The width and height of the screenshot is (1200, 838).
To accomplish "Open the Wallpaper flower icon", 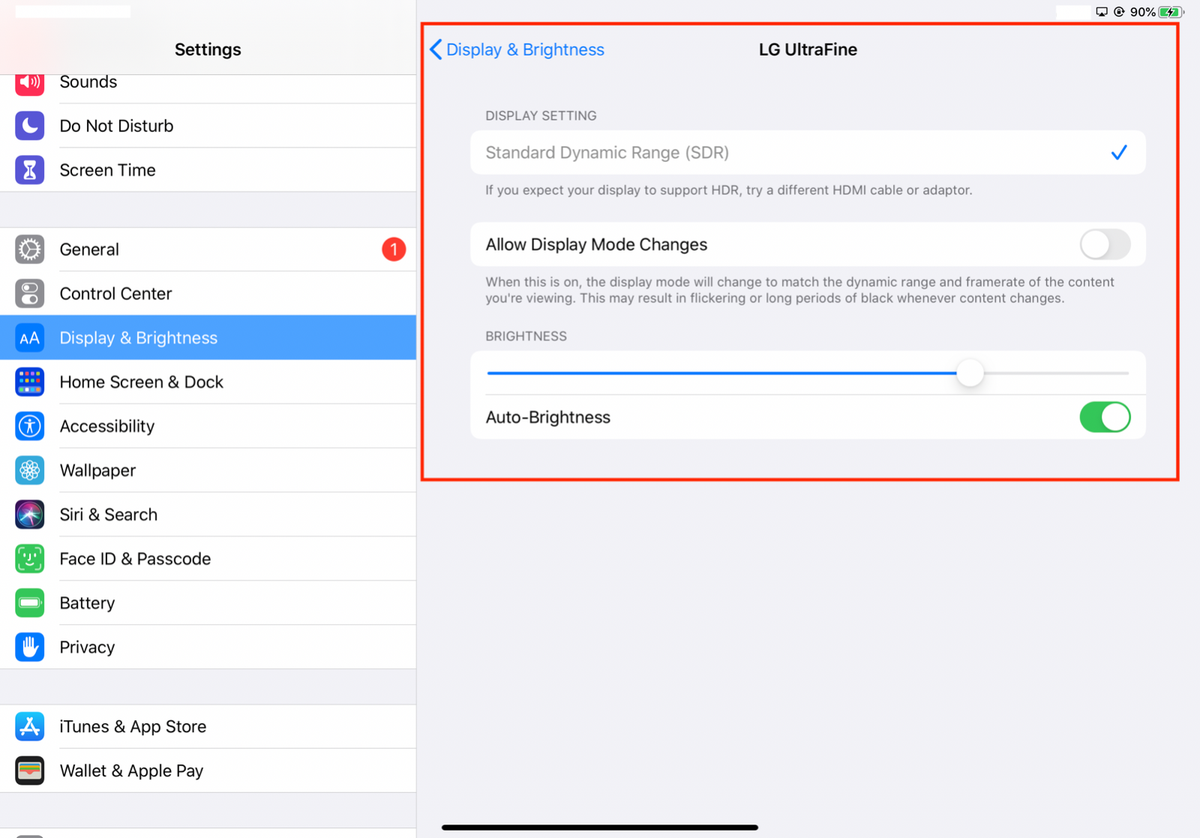I will (30, 470).
